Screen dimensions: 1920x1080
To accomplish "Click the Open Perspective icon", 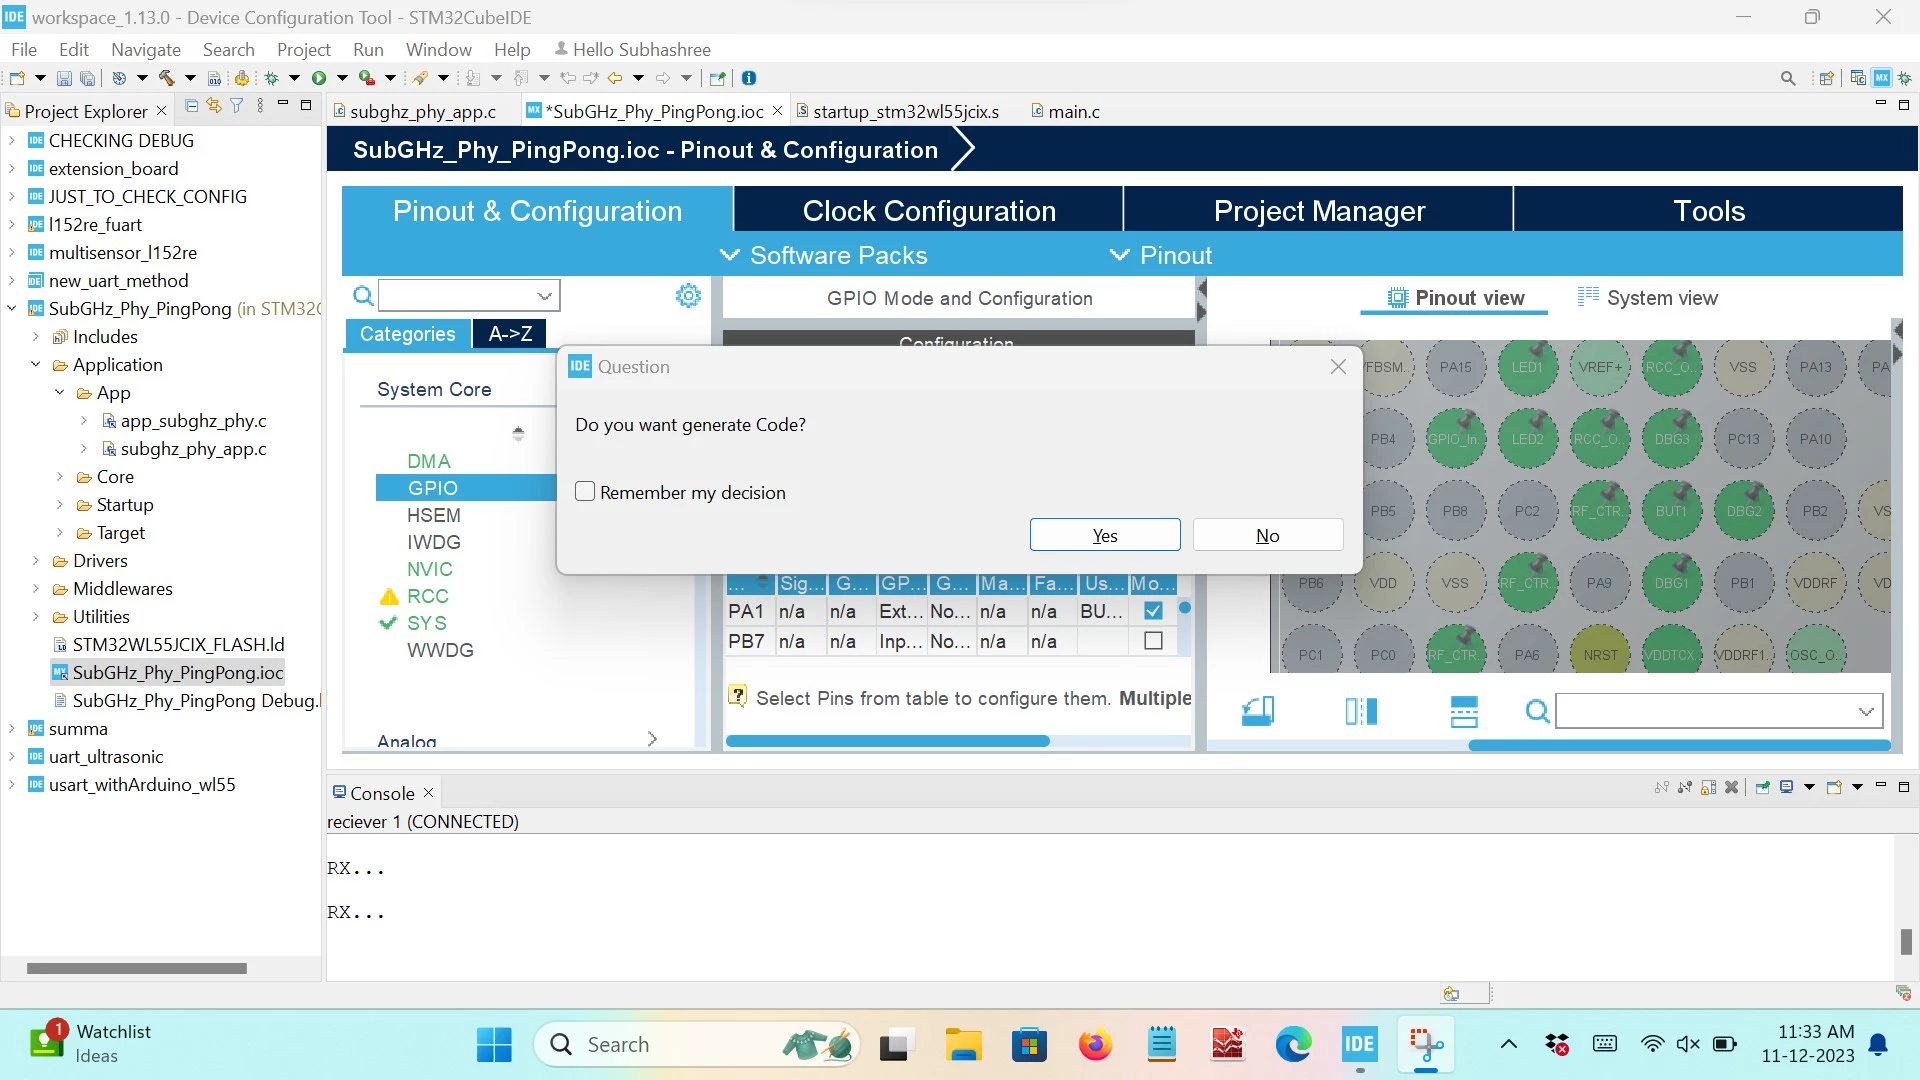I will [x=1827, y=78].
